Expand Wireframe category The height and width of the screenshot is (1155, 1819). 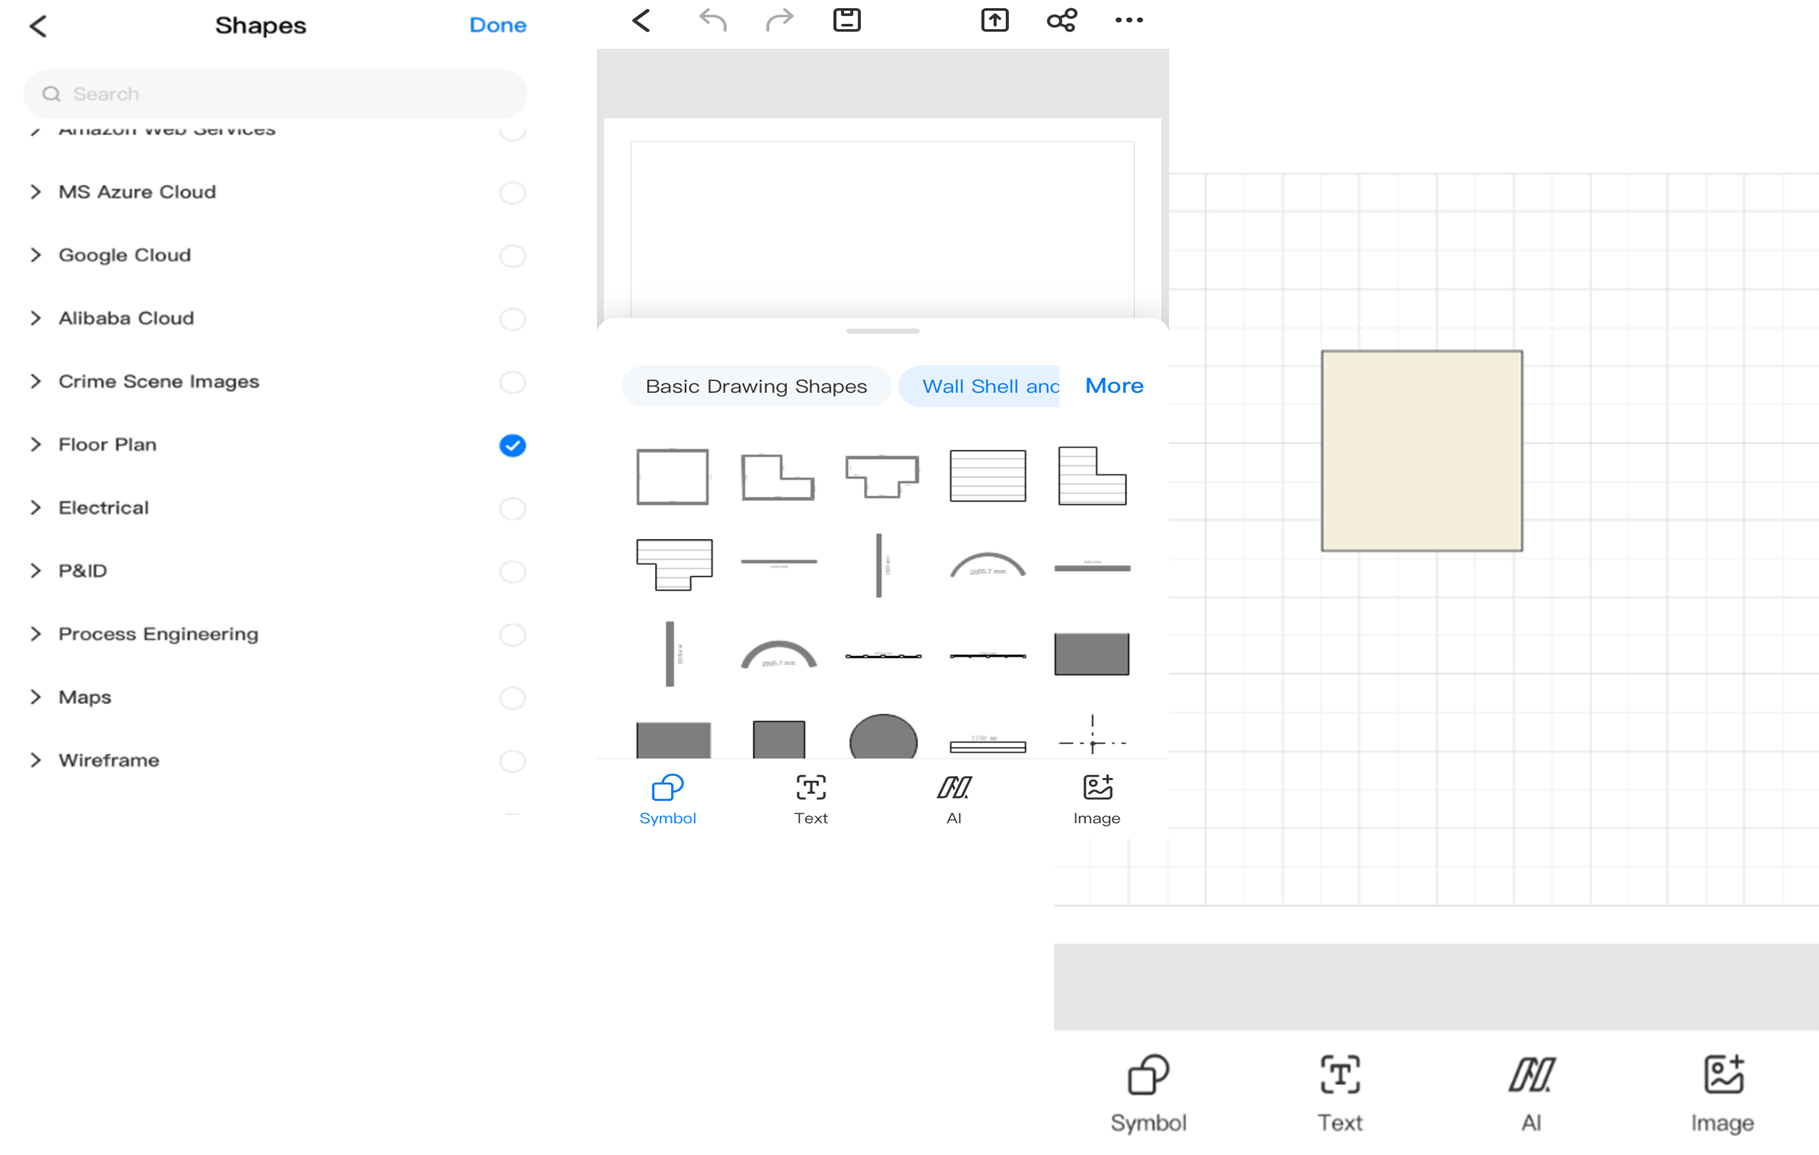pyautogui.click(x=36, y=760)
